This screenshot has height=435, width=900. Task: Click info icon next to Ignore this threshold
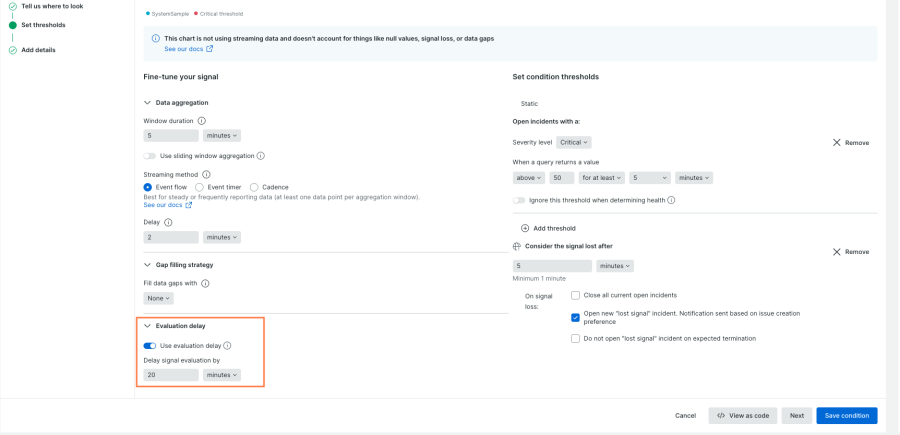point(671,200)
